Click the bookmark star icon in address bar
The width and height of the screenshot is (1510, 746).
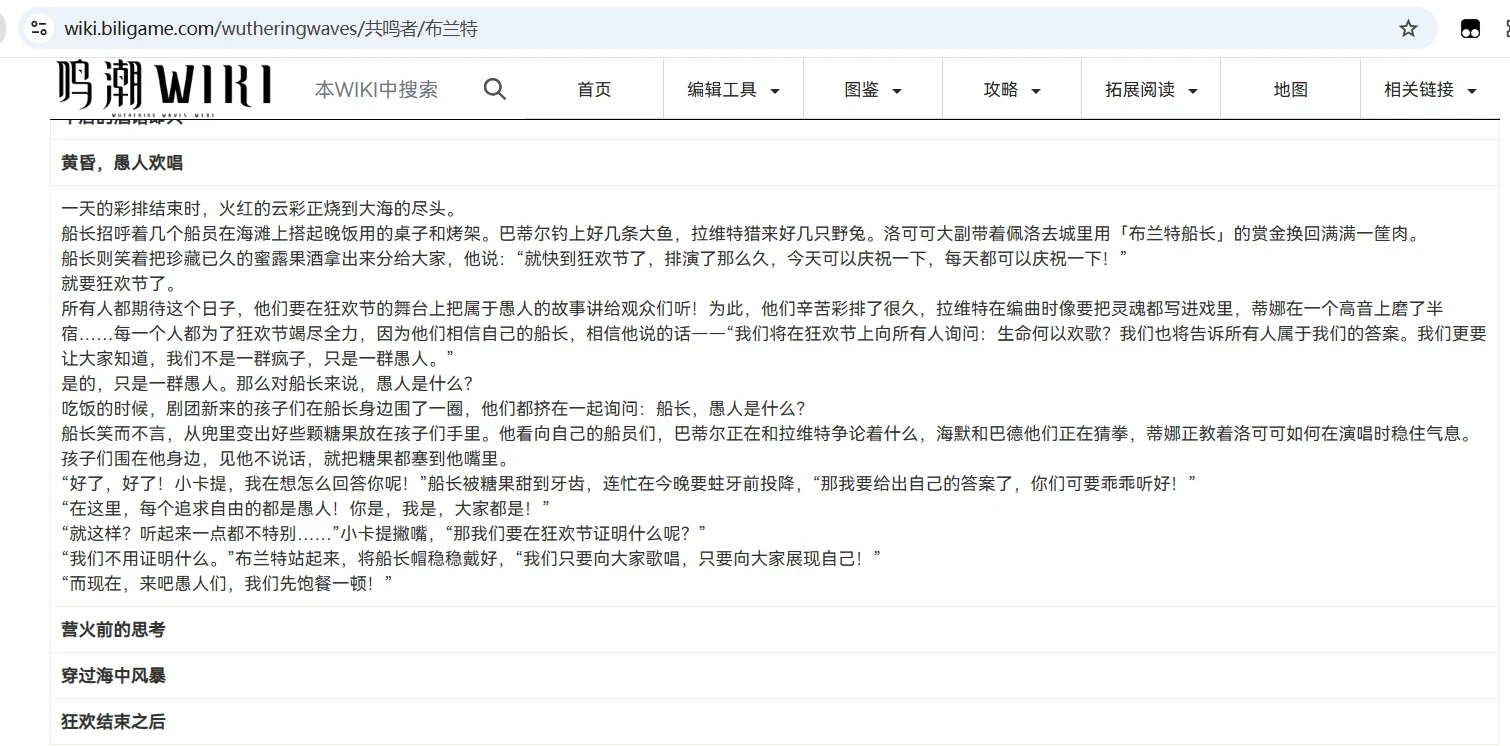[x=1408, y=29]
